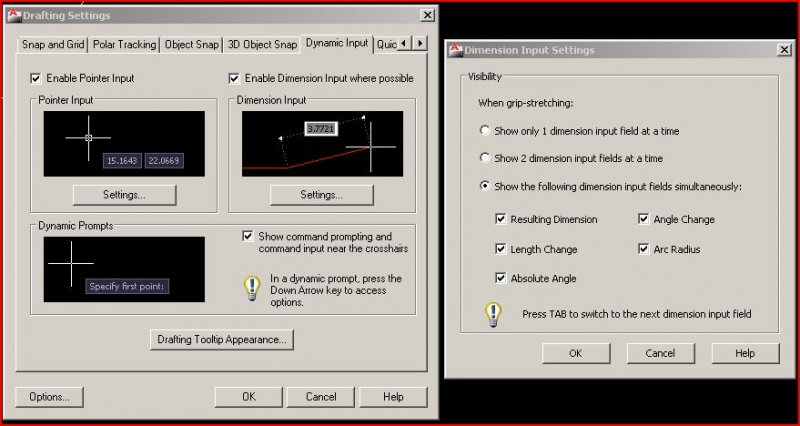This screenshot has width=800, height=426.
Task: Cancel the Dimension Input Settings dialog
Action: tap(661, 353)
